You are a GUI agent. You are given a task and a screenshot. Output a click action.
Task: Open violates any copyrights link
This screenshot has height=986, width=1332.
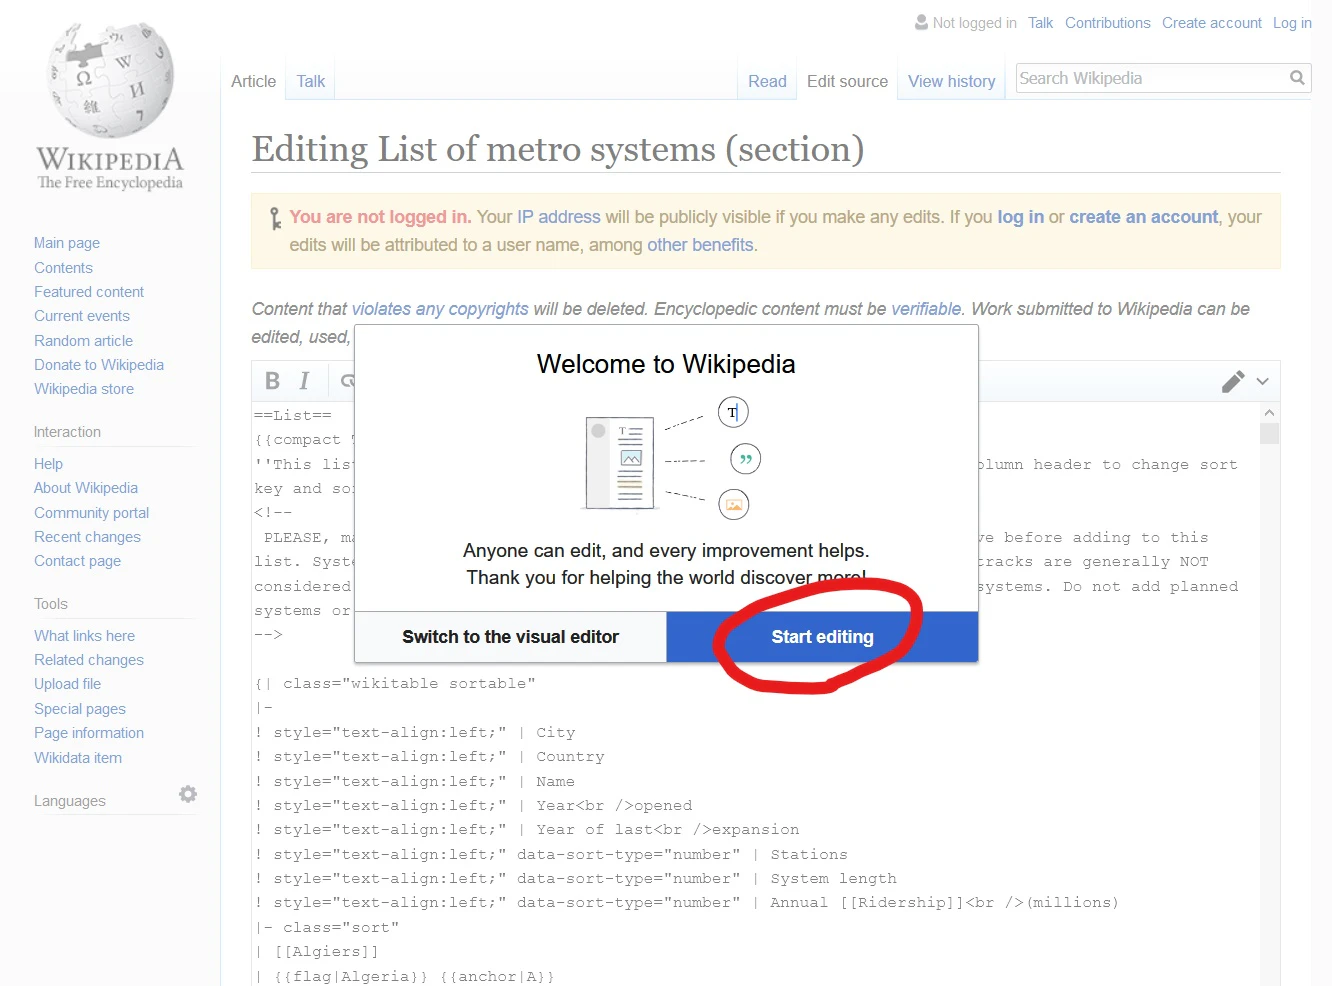(440, 309)
